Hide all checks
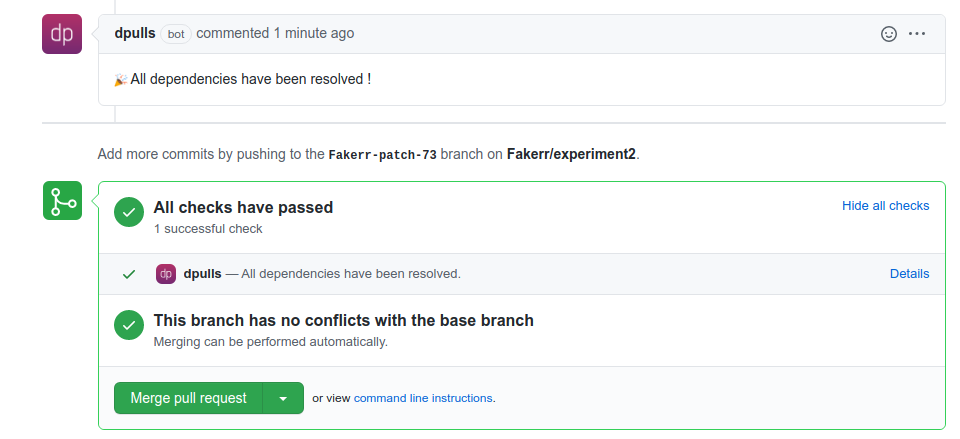The height and width of the screenshot is (439, 960). 885,206
